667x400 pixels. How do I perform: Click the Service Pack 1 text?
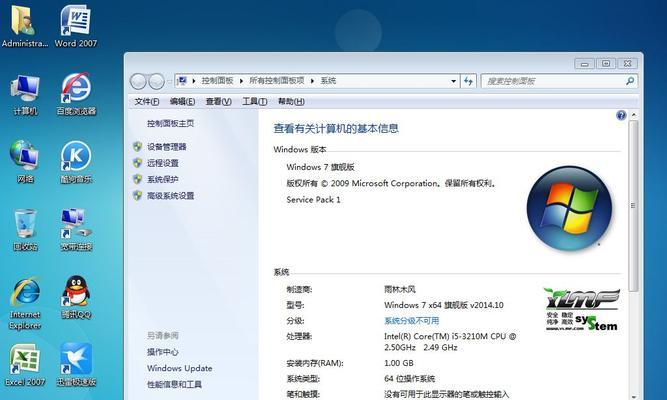(314, 200)
